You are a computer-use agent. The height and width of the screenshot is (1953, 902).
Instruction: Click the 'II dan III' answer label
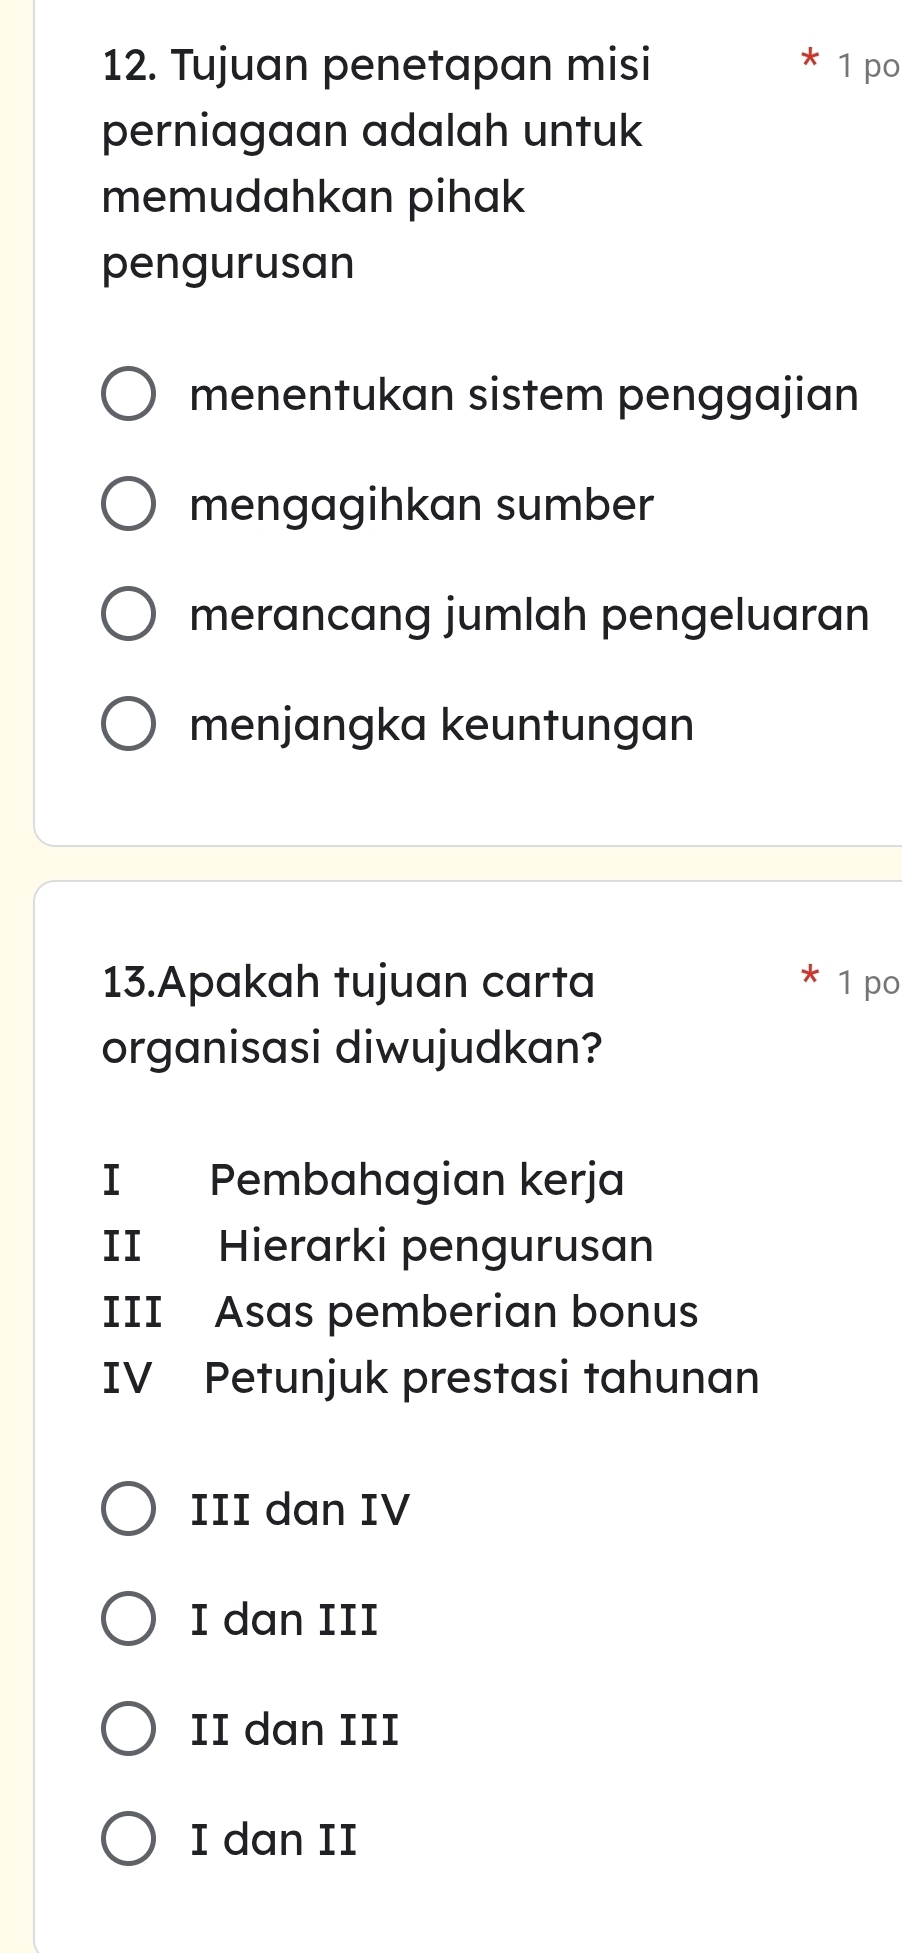[295, 1729]
